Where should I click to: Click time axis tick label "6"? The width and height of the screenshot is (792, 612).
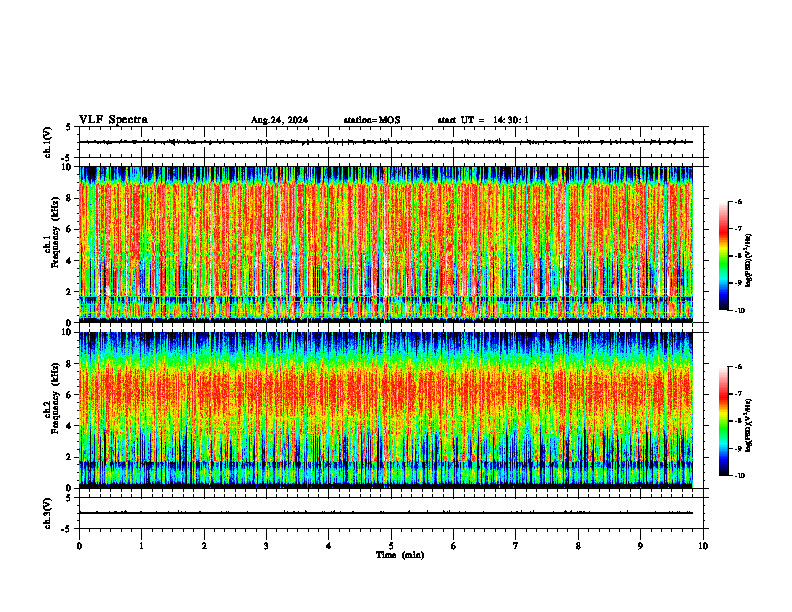[454, 546]
